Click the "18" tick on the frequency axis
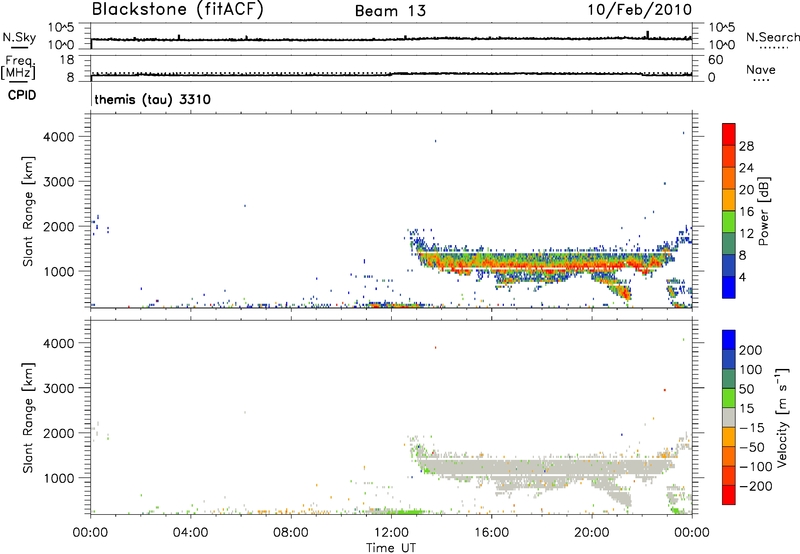The width and height of the screenshot is (800, 554). [67, 60]
